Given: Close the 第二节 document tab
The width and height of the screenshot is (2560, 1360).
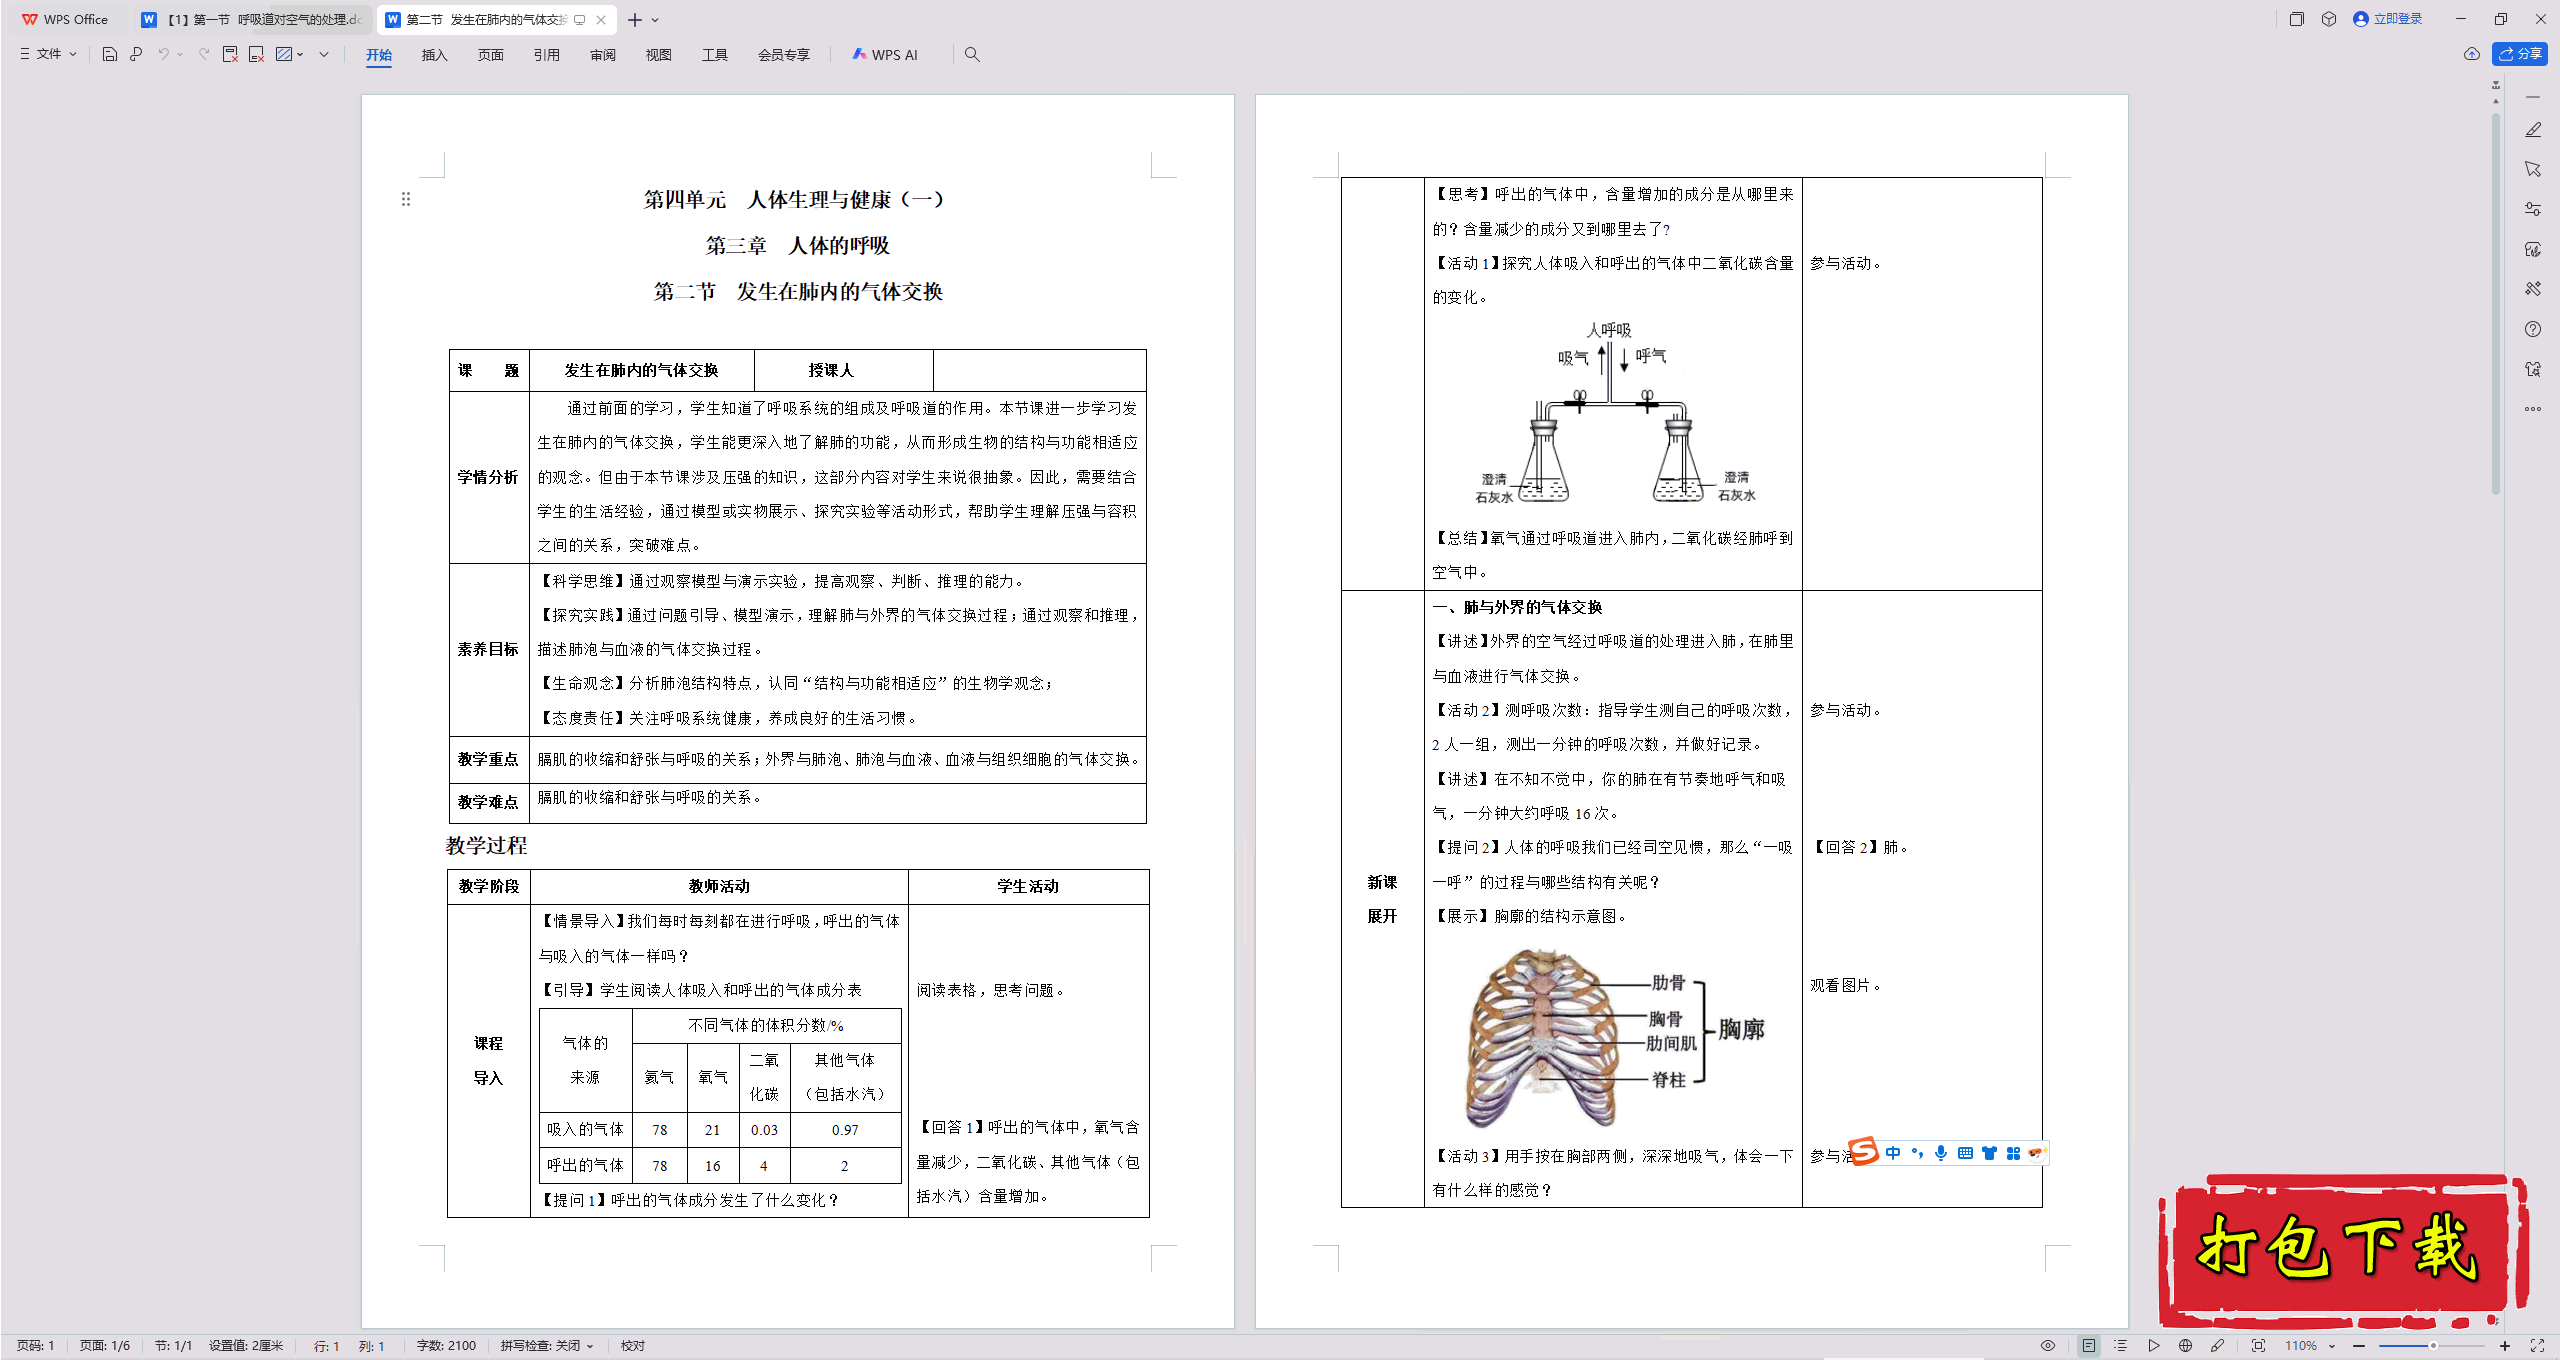Looking at the screenshot, I should coord(600,20).
